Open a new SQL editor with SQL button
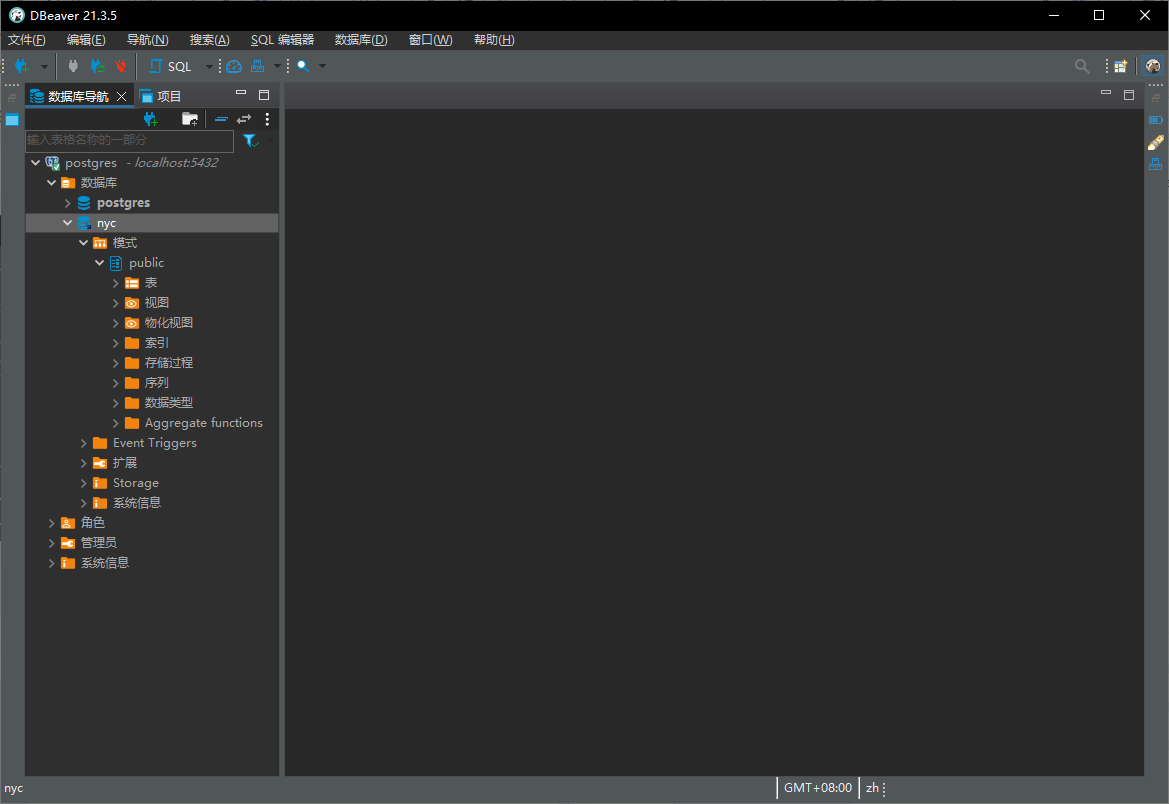Viewport: 1169px width, 804px height. (171, 66)
